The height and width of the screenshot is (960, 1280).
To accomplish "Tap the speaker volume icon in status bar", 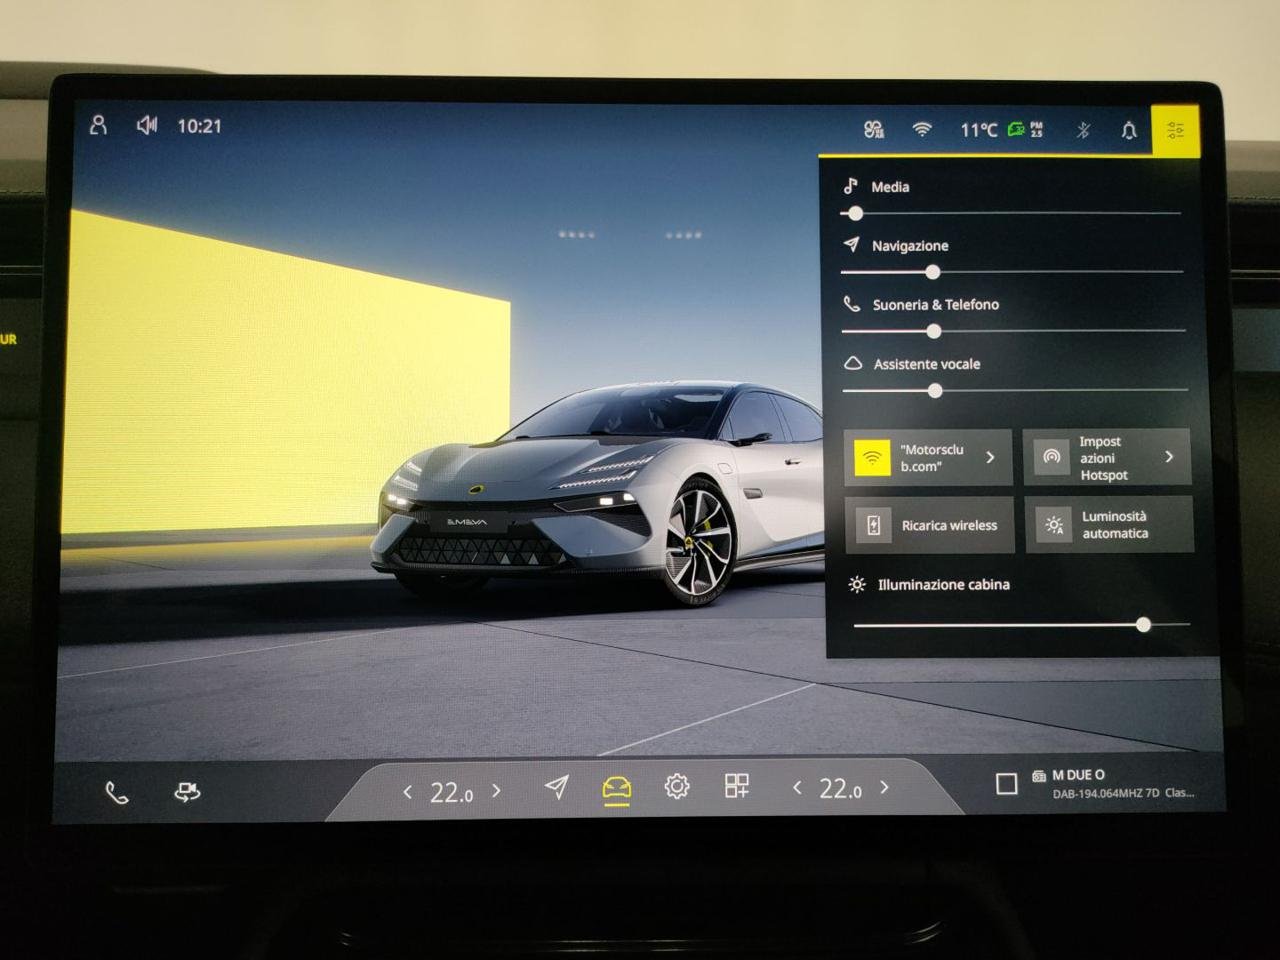I will click(x=147, y=125).
